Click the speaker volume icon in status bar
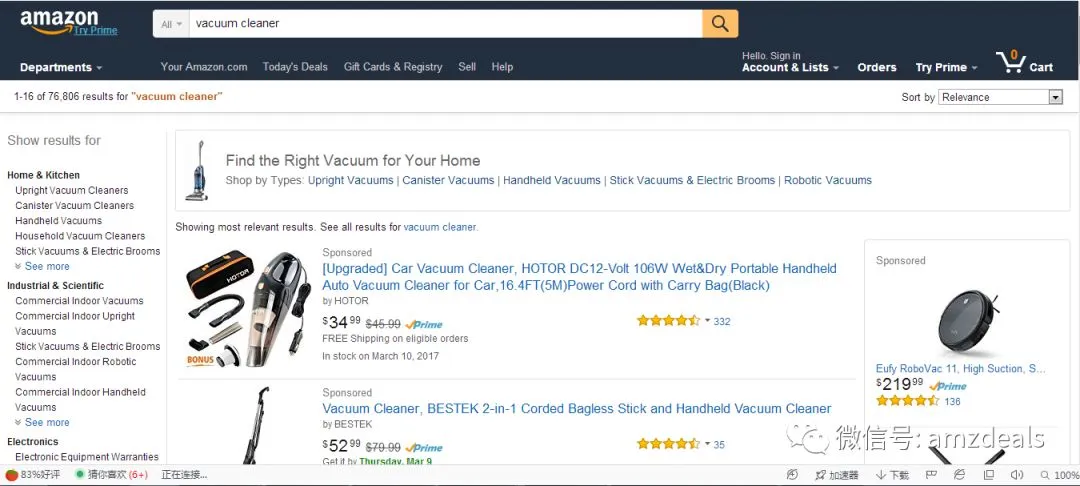This screenshot has height=486, width=1080. 1017,475
